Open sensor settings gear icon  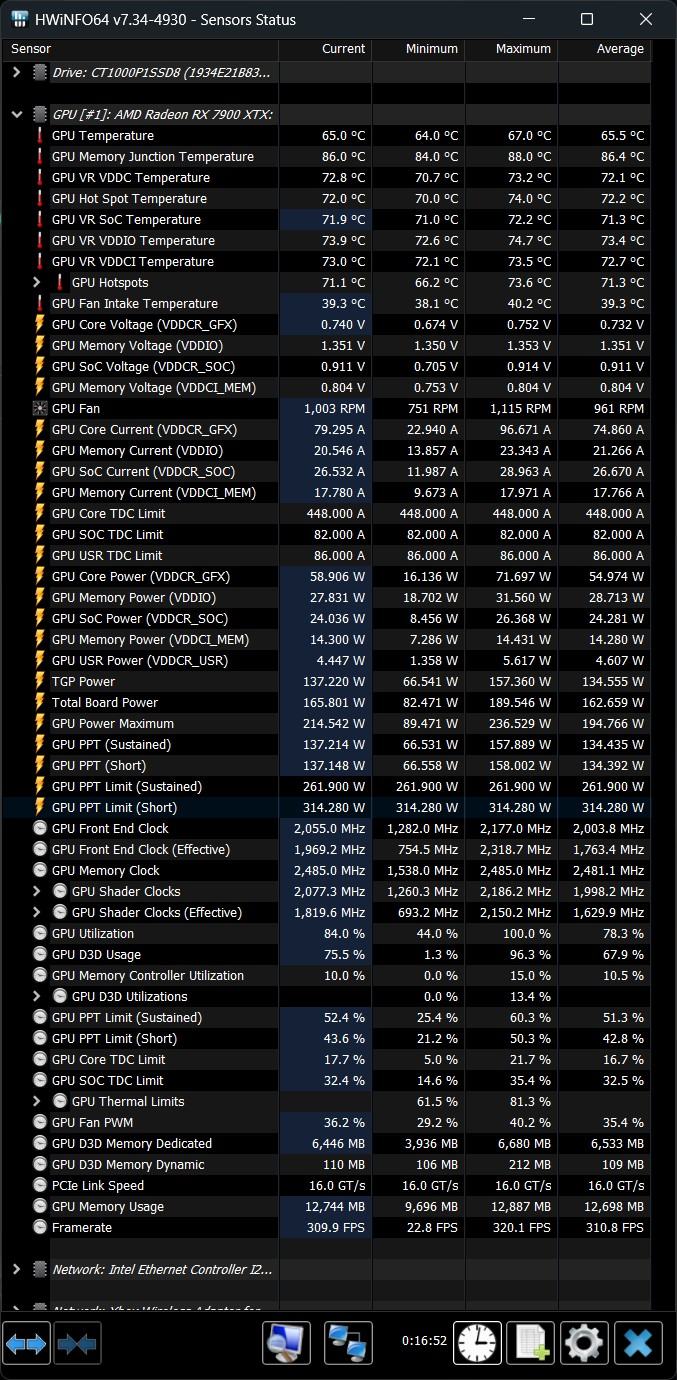pos(584,1343)
